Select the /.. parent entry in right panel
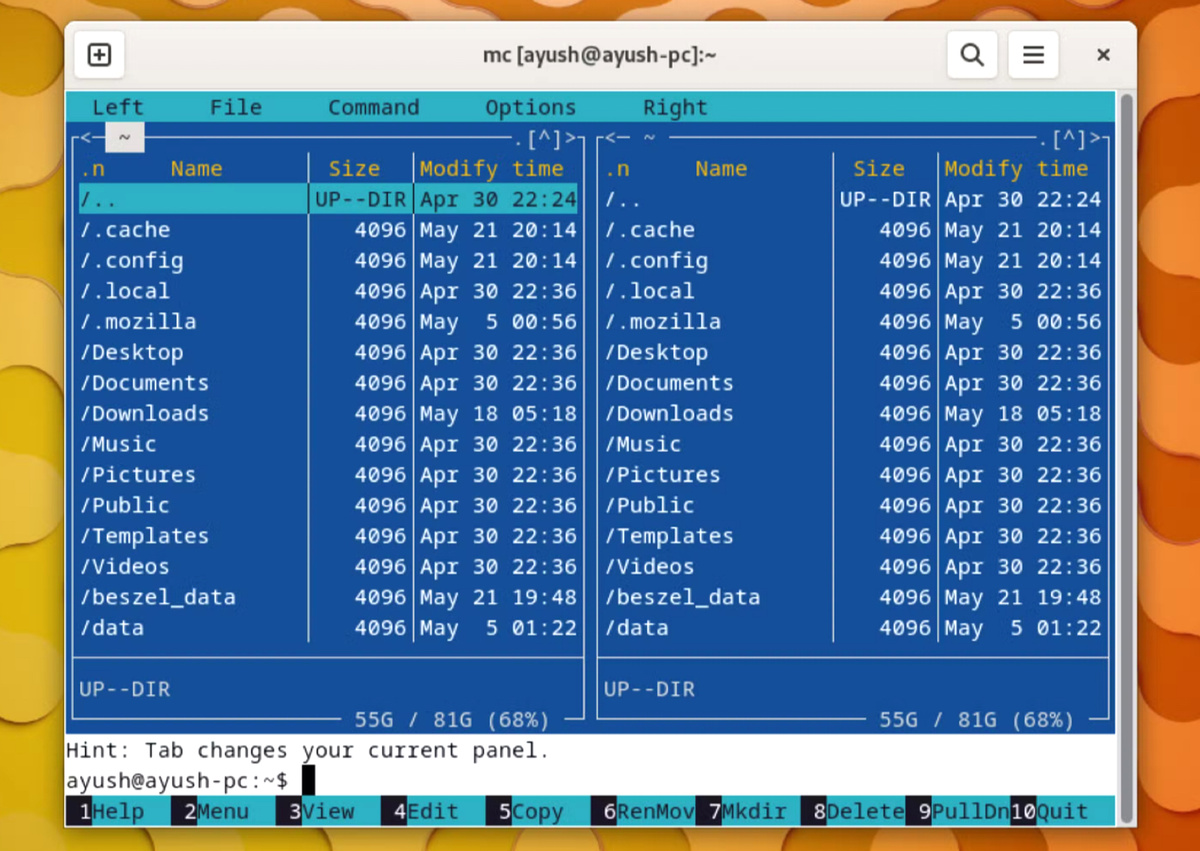 (x=853, y=199)
